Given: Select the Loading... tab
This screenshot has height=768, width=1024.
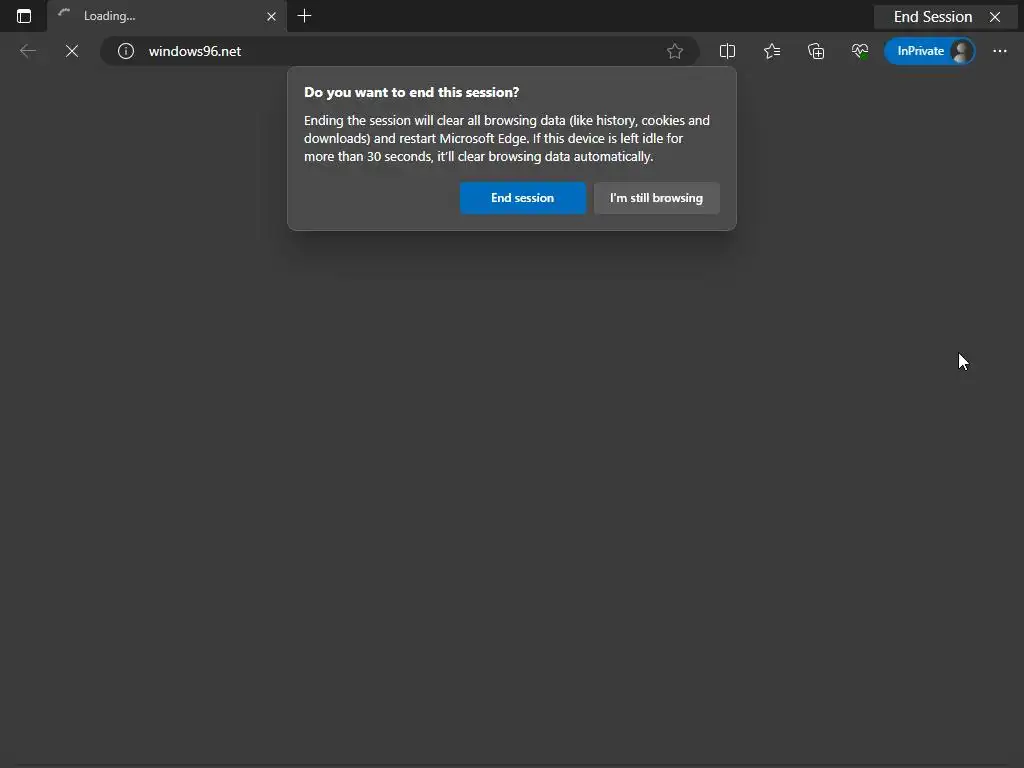Looking at the screenshot, I should click(167, 16).
